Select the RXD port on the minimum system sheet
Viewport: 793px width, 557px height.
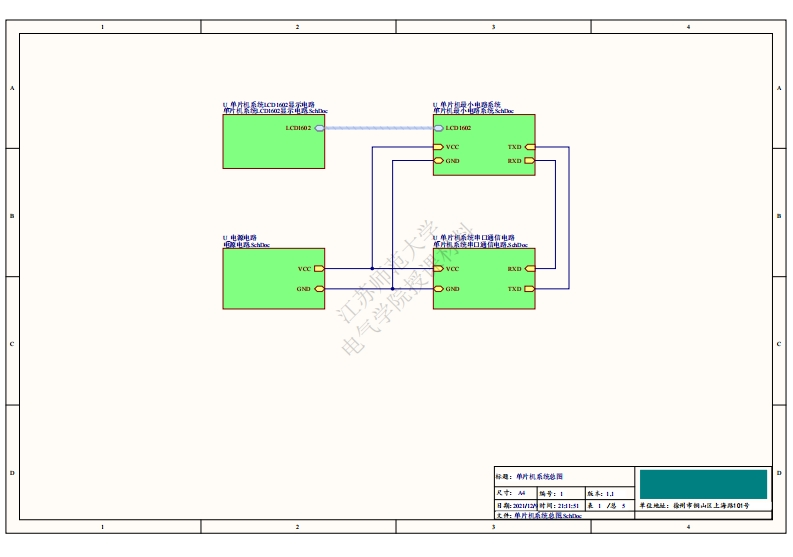coord(530,161)
